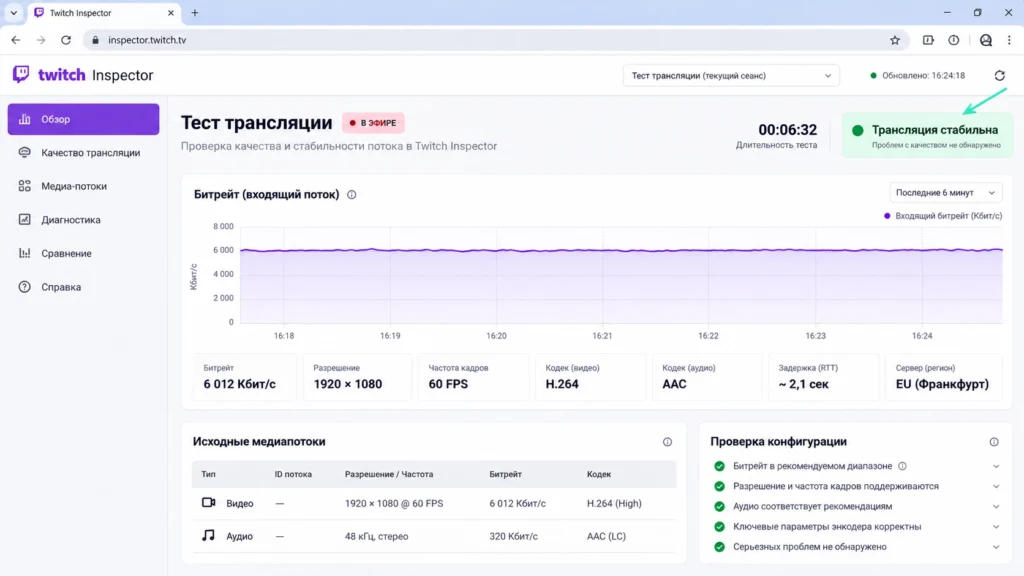This screenshot has width=1024, height=576.
Task: Click the H.264 (High) table cell
Action: click(614, 504)
